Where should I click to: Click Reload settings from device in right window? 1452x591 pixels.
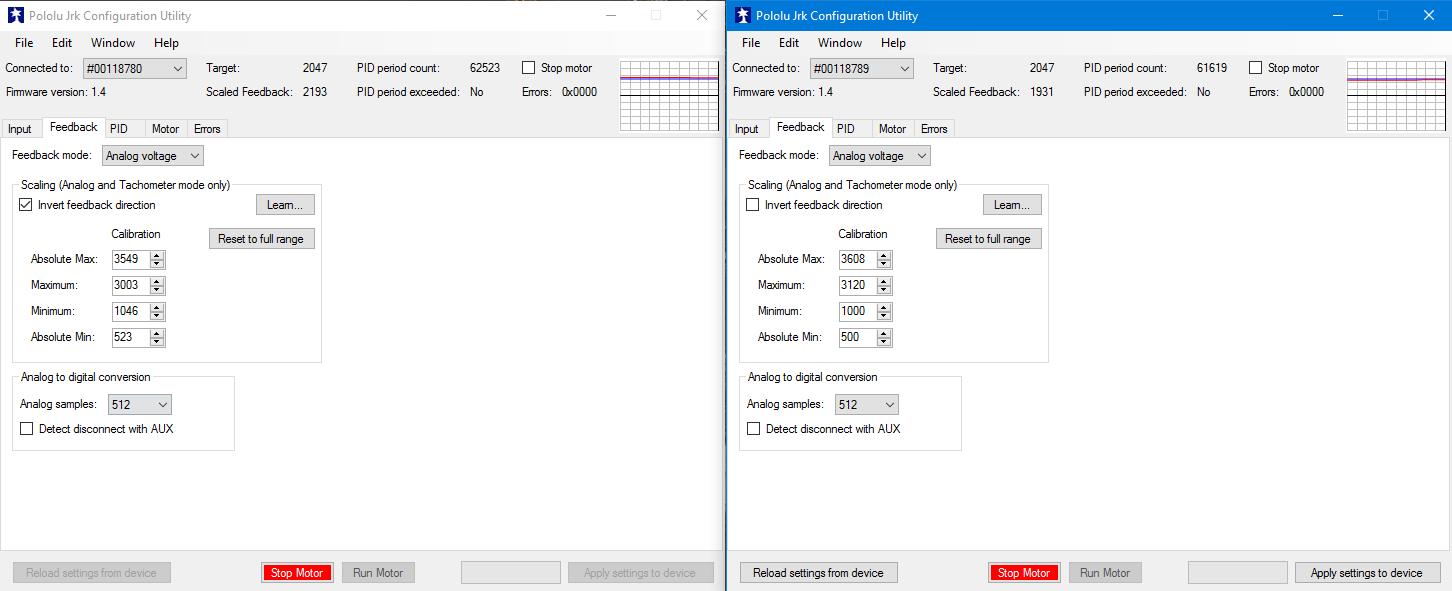point(818,573)
